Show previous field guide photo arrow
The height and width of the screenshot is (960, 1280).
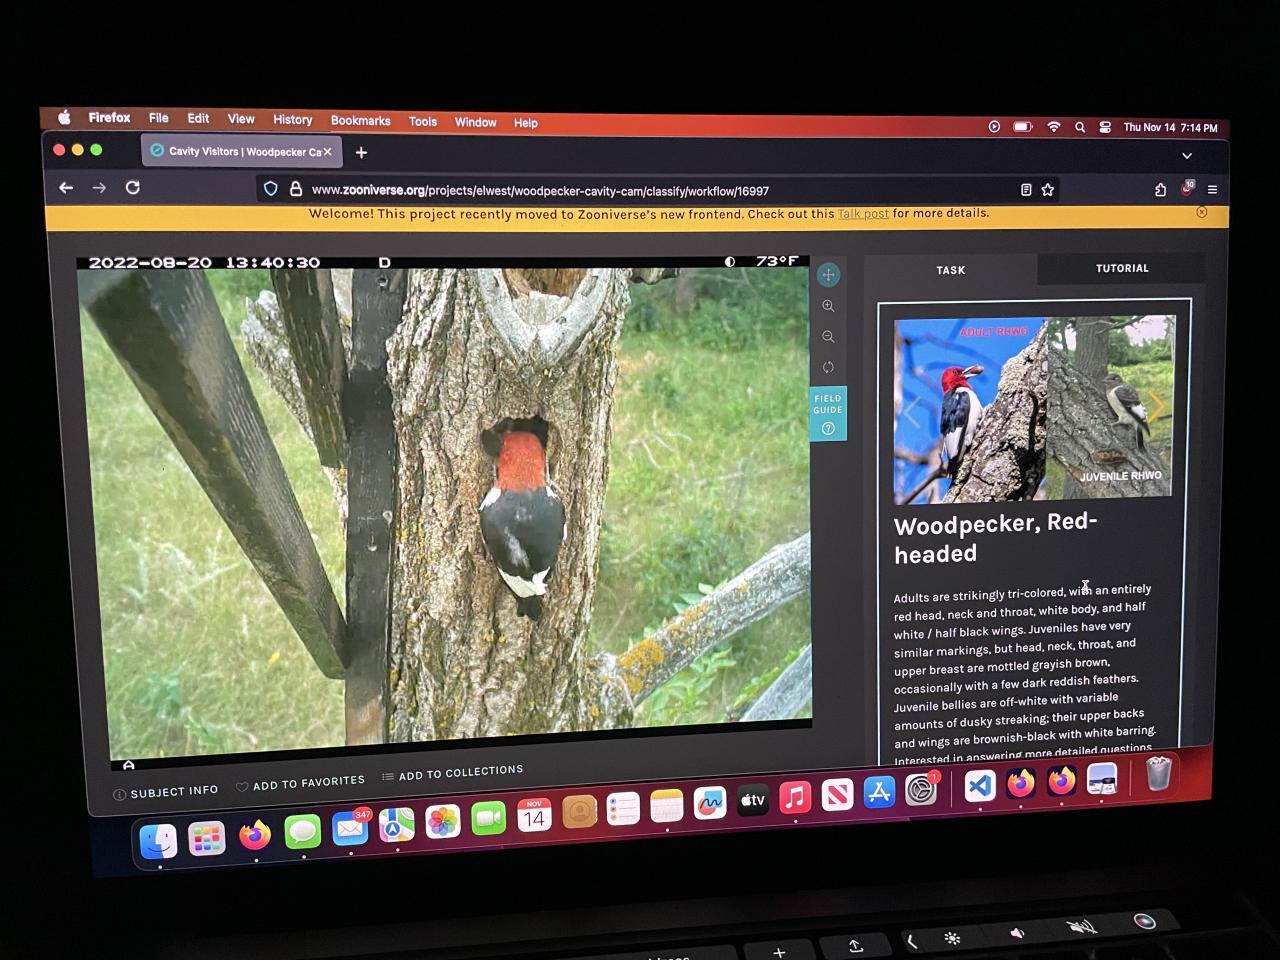(x=911, y=410)
